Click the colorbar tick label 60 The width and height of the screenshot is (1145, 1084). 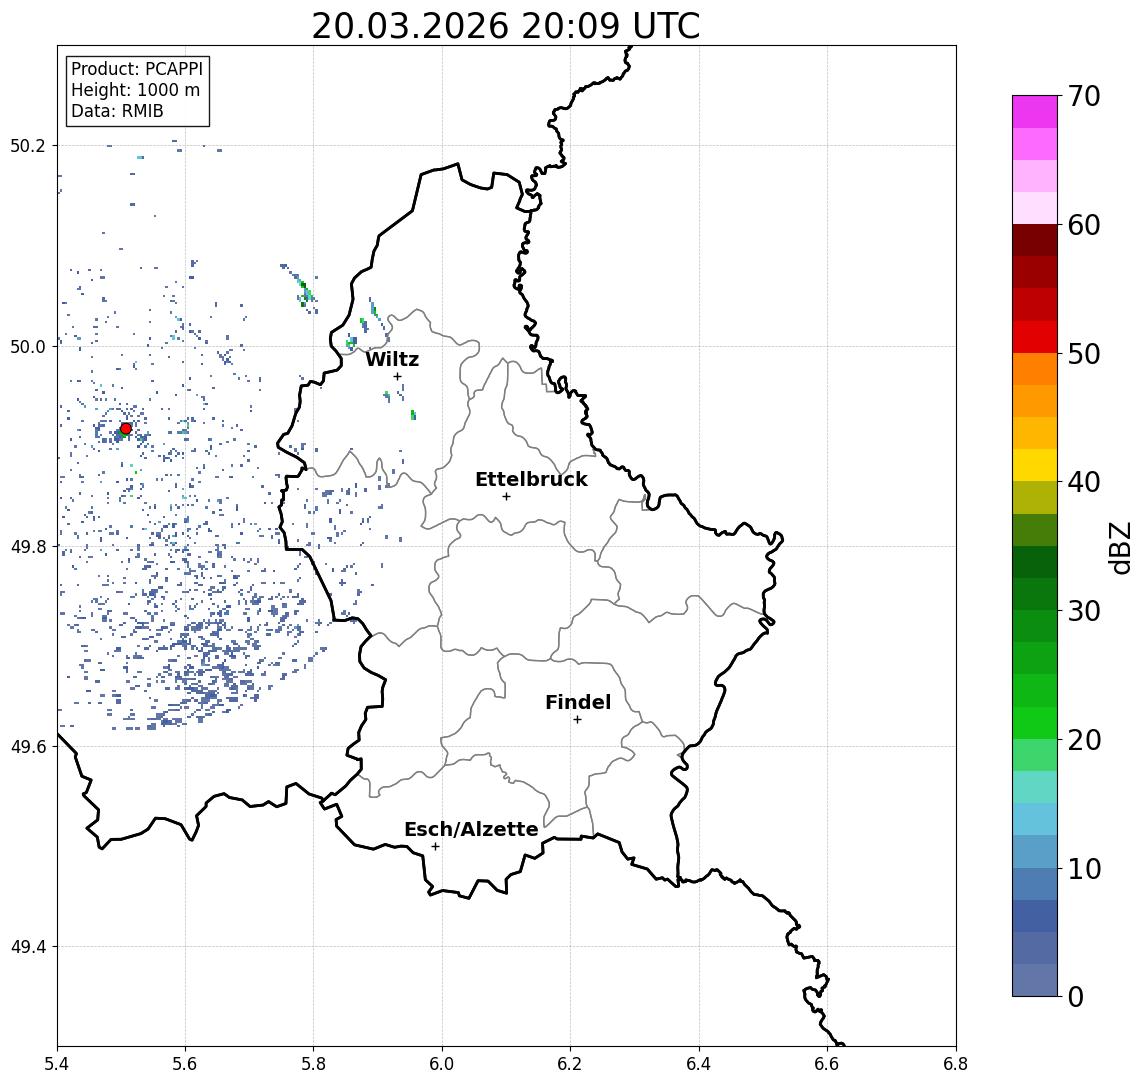1084,225
